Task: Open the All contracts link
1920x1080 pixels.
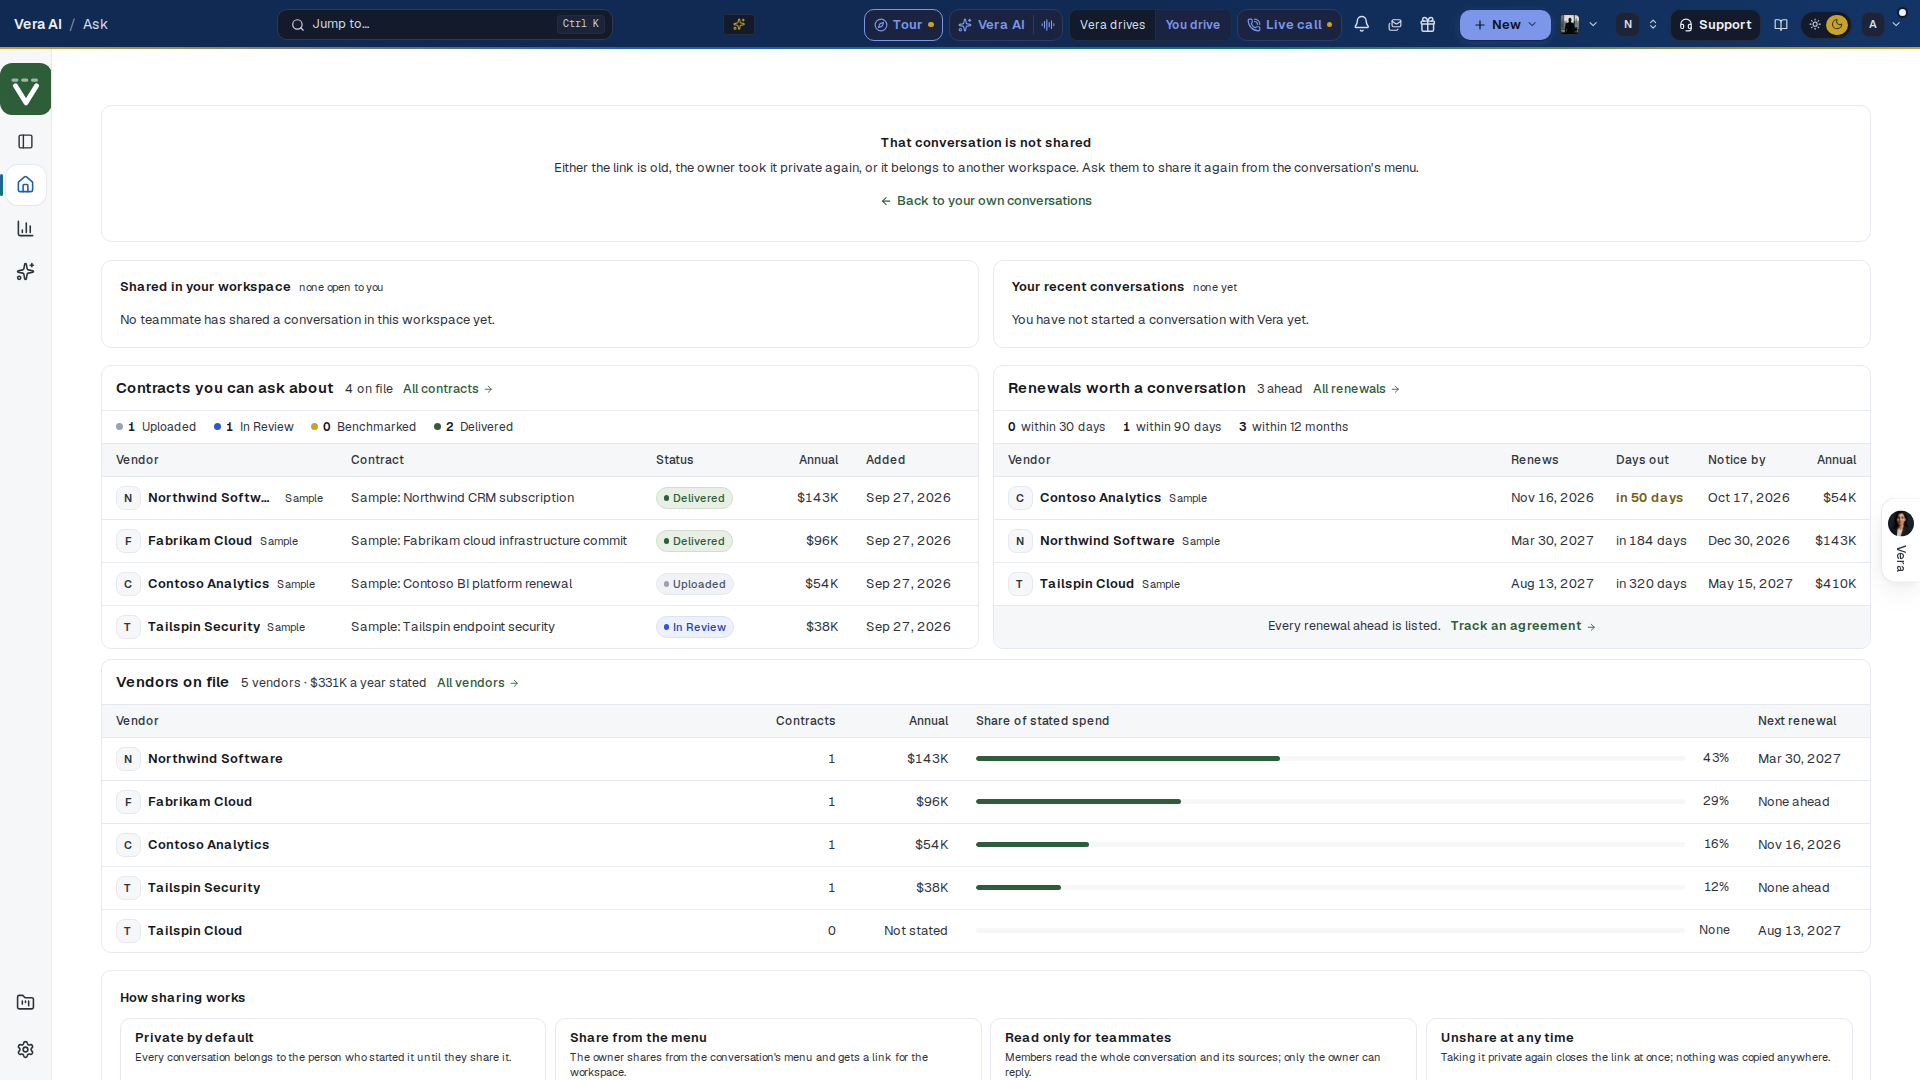Action: click(x=448, y=389)
